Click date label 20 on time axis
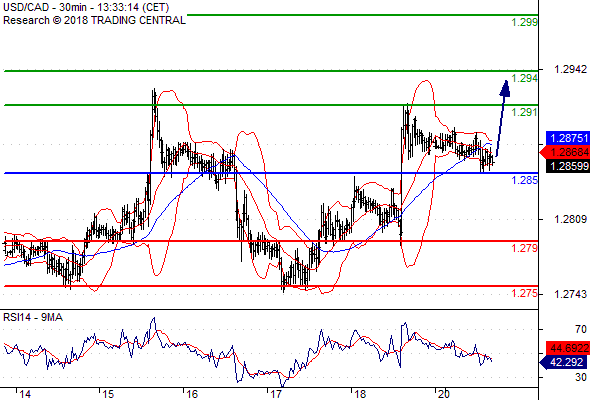Image resolution: width=590 pixels, height=400 pixels. 444,394
